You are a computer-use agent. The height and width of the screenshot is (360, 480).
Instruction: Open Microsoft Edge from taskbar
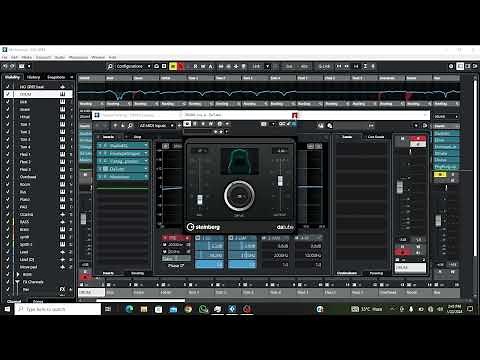pyautogui.click(x=129, y=309)
